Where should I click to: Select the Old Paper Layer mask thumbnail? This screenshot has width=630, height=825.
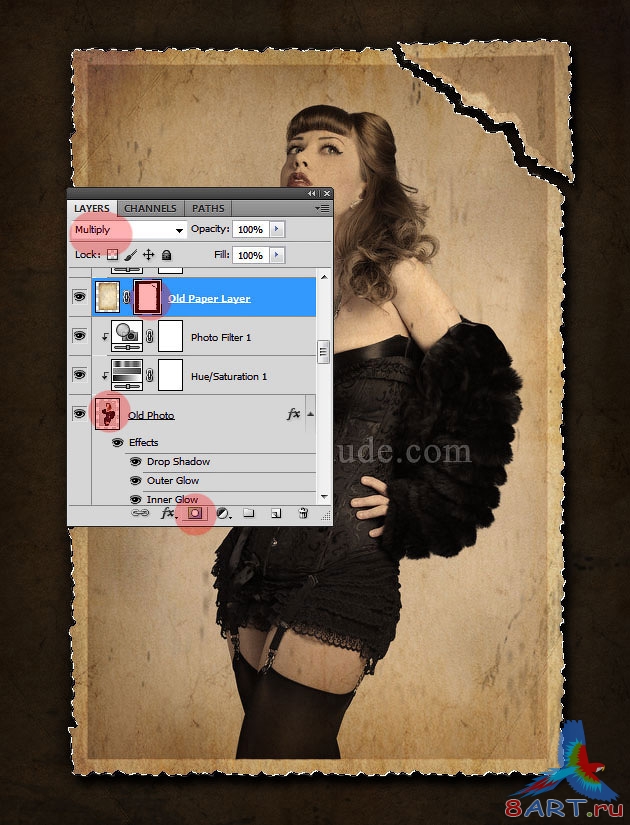click(x=149, y=297)
